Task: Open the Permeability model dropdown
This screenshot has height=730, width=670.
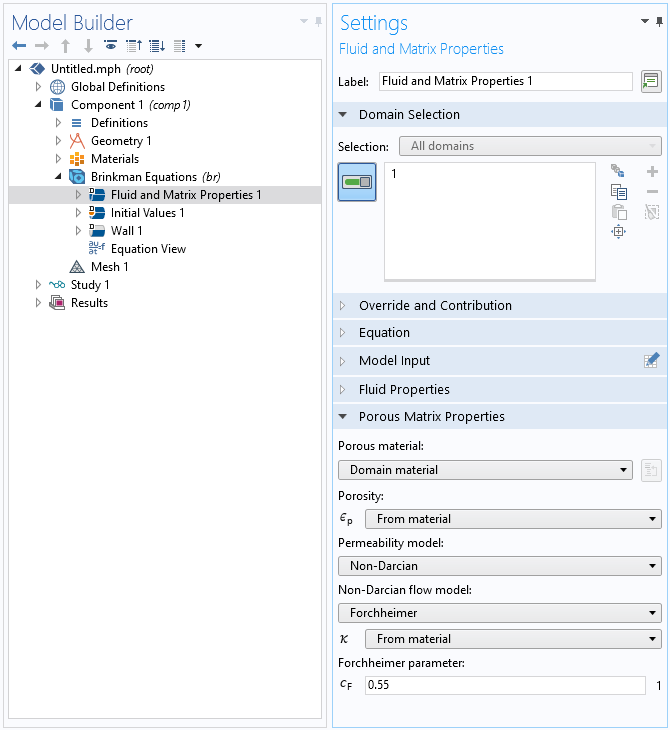Action: 499,566
